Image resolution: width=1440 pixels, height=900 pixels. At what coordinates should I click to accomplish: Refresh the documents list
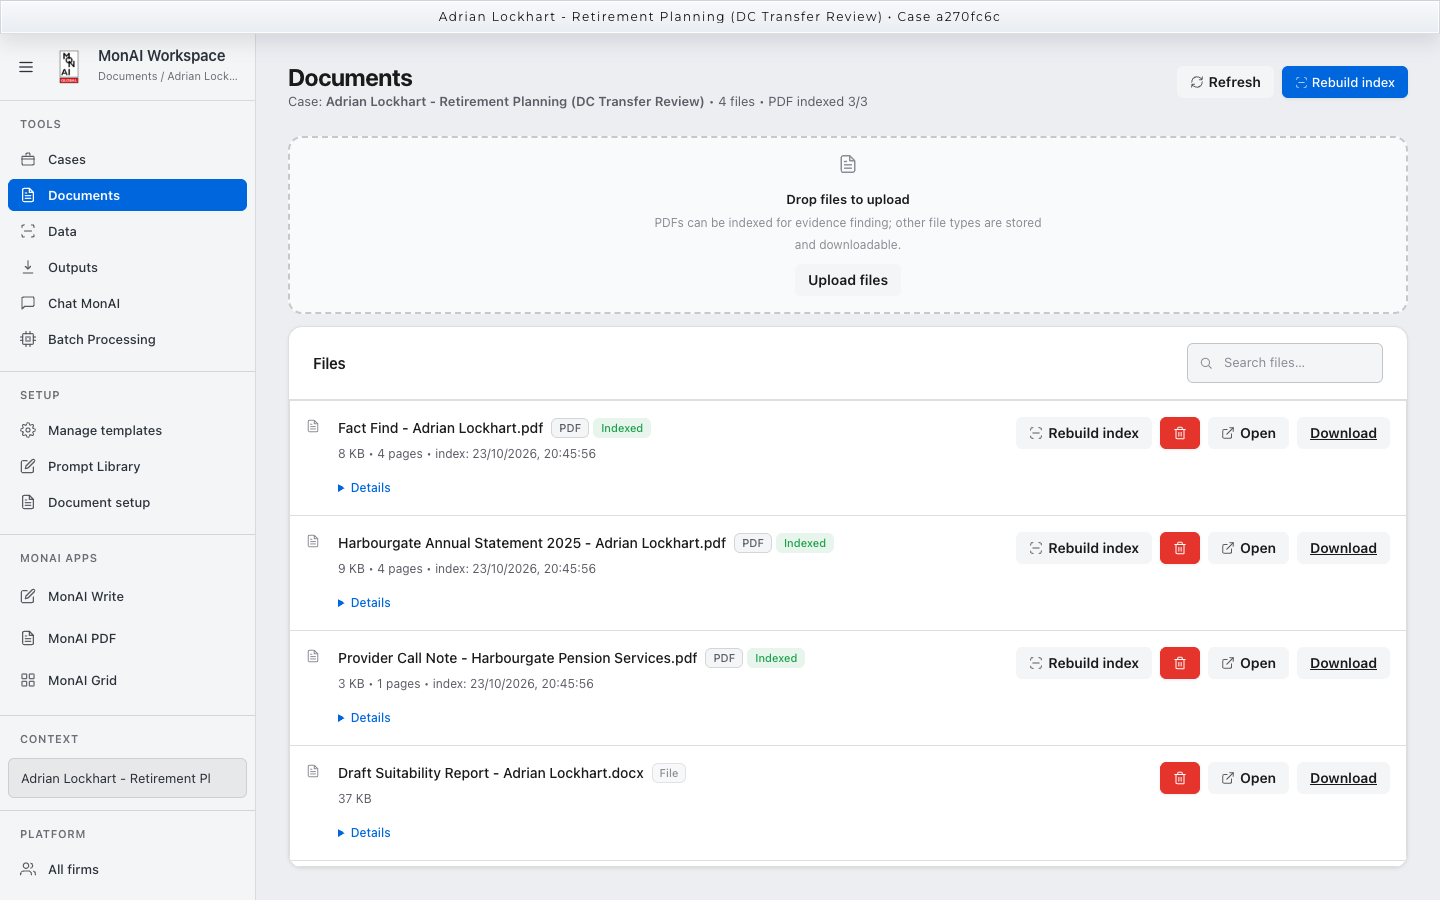pos(1225,82)
